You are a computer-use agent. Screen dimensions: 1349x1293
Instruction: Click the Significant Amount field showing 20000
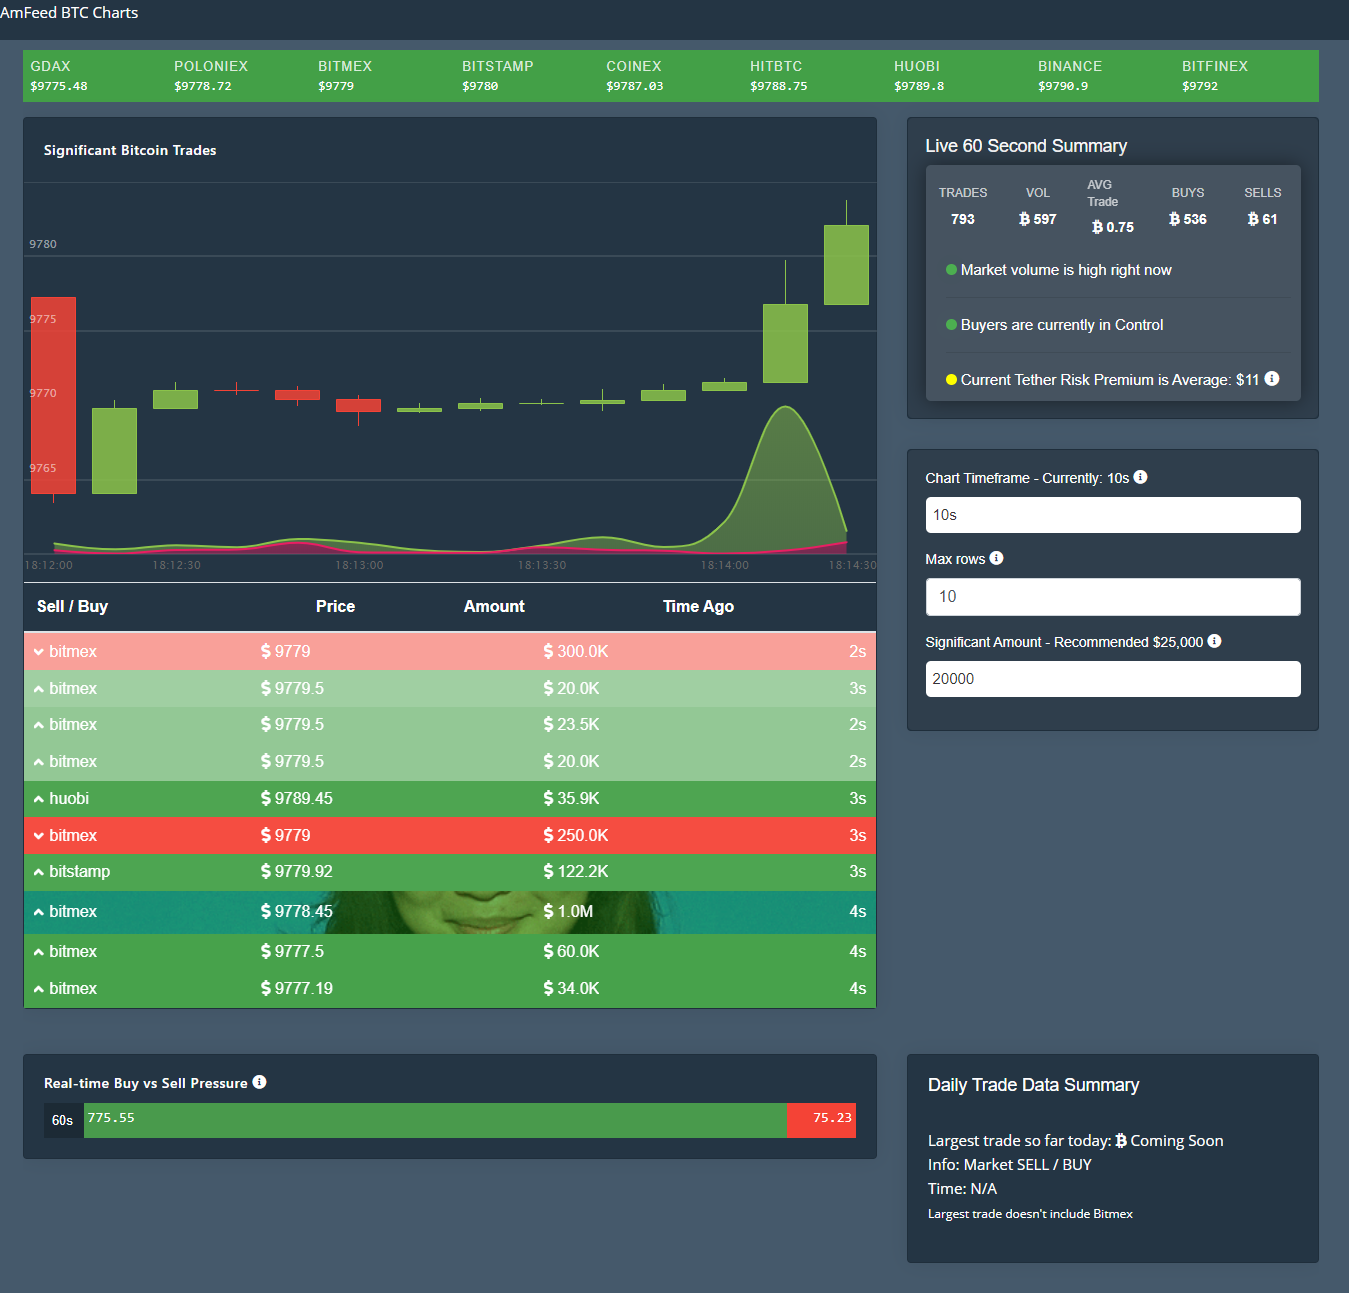(1113, 679)
